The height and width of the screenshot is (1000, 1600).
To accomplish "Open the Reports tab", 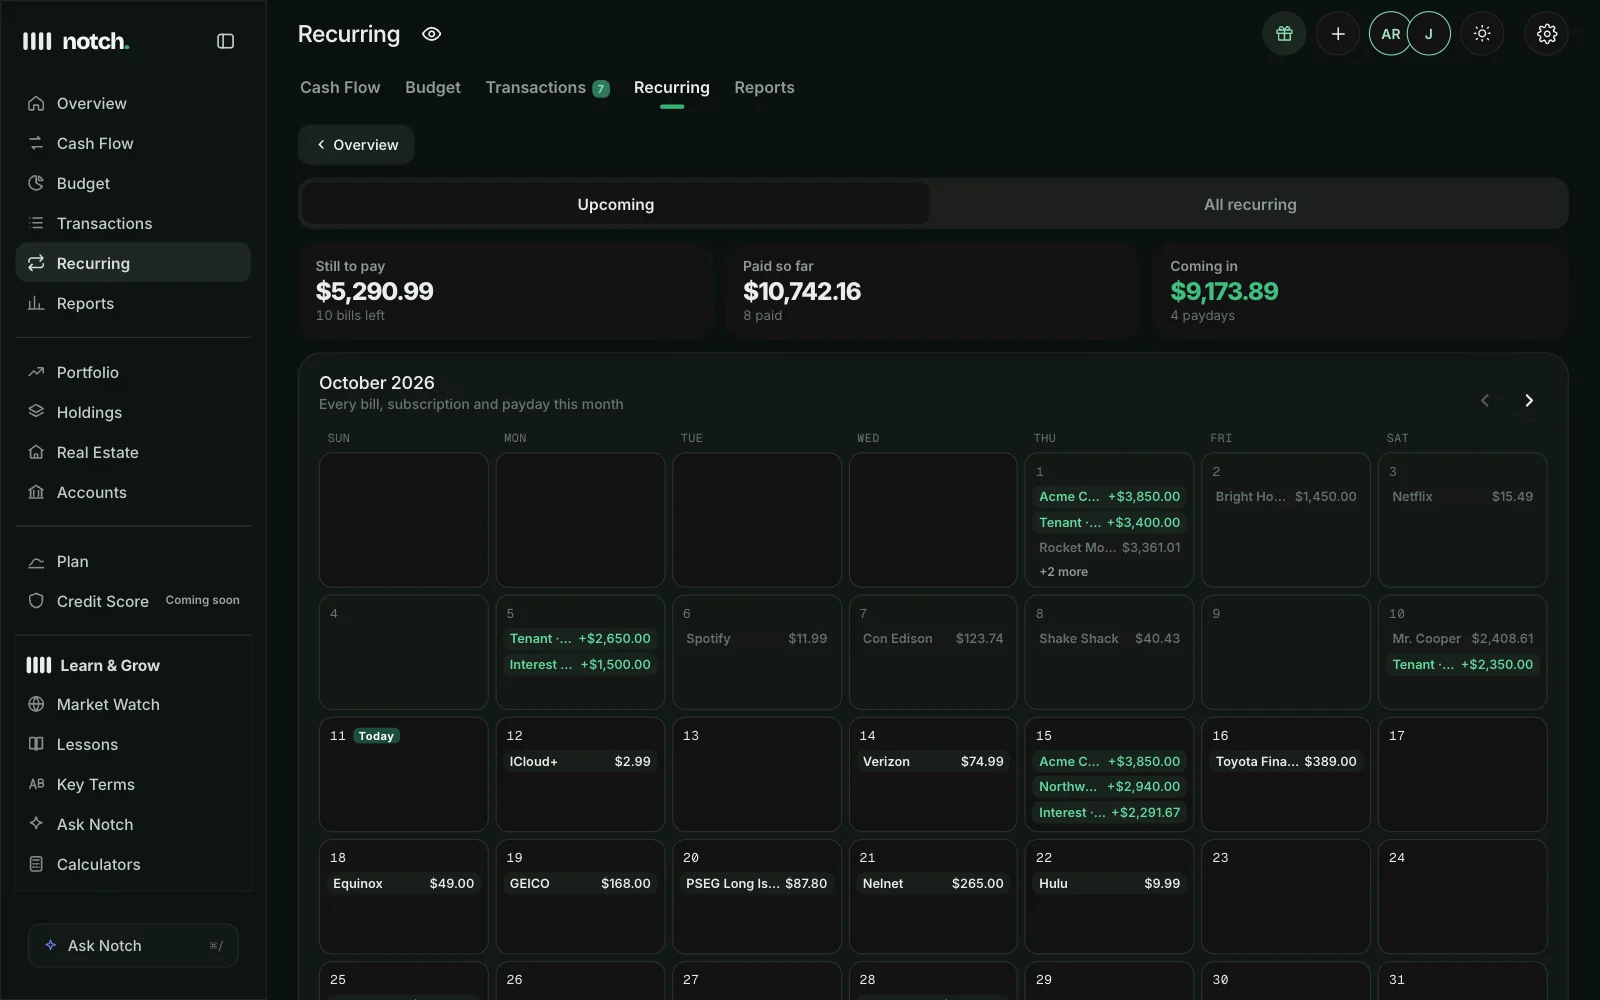I will 764,88.
